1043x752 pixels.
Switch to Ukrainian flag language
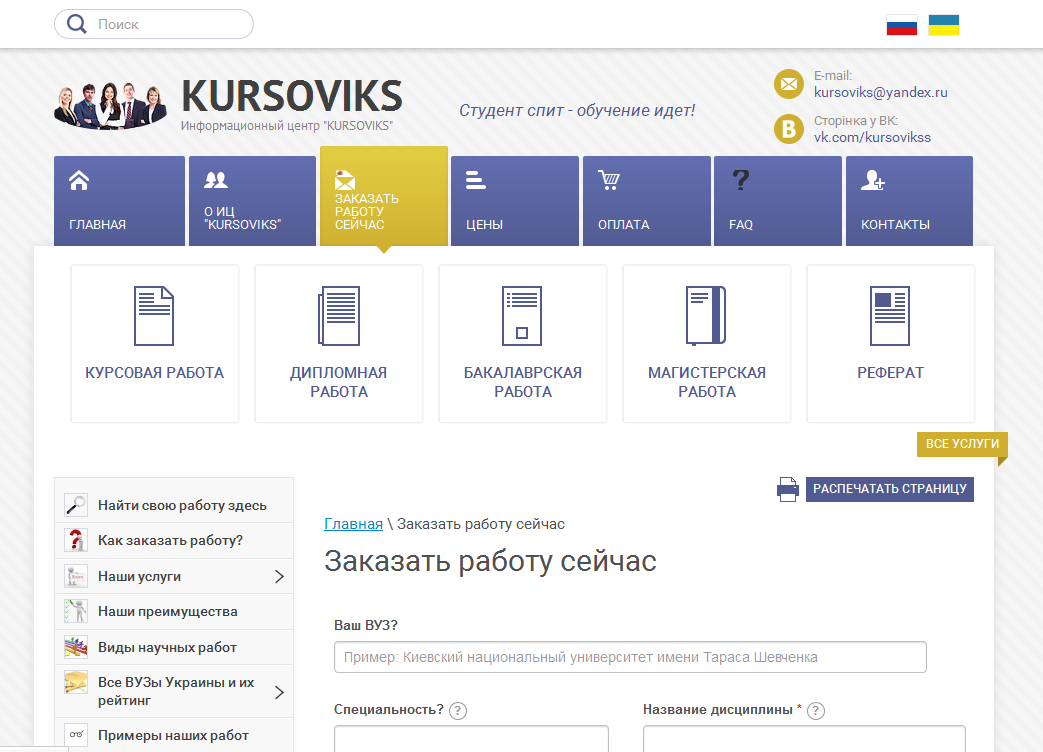pos(943,25)
